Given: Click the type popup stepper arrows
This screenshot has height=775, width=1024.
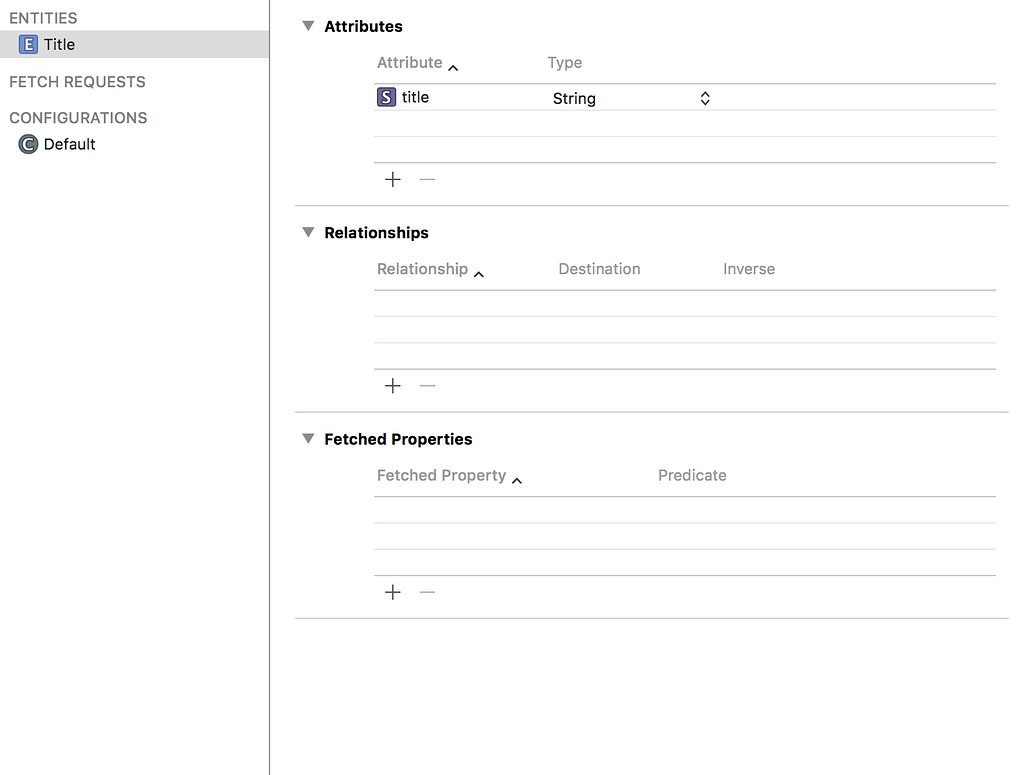Looking at the screenshot, I should (705, 99).
